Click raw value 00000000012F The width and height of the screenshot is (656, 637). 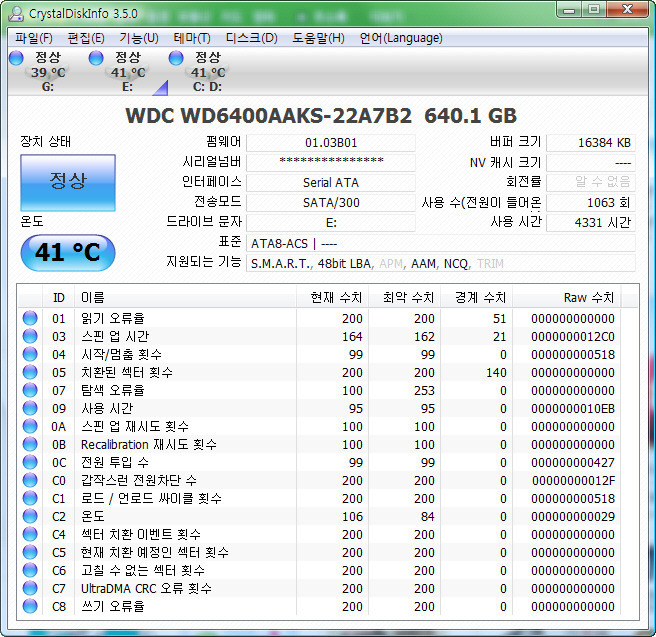pyautogui.click(x=573, y=481)
